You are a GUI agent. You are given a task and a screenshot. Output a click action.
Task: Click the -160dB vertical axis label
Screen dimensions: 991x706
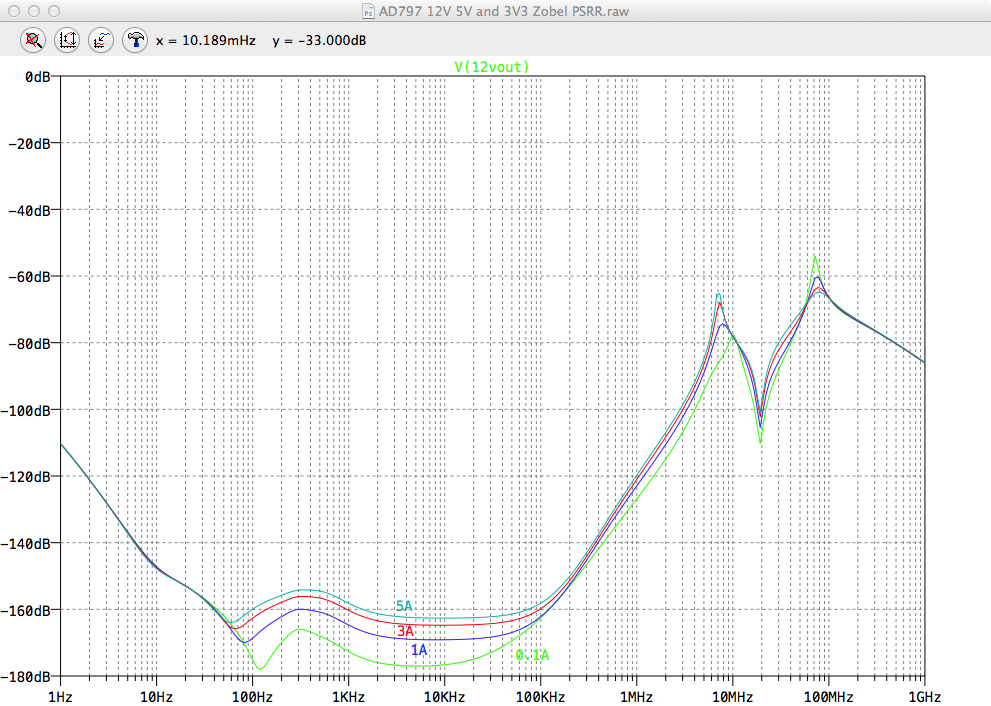25,611
